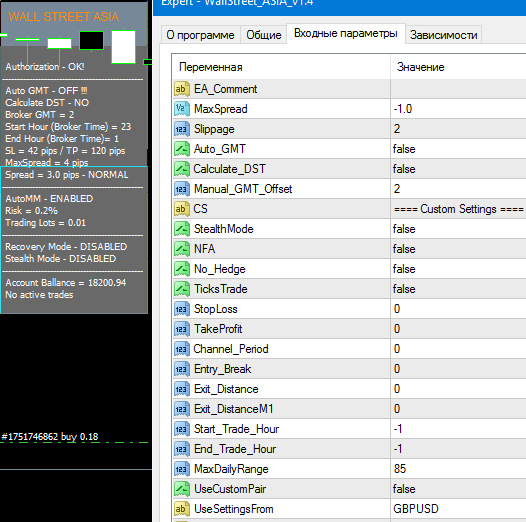The image size is (526, 522).
Task: Click the AutoMM - ENABLED text
Action: [x=49, y=199]
